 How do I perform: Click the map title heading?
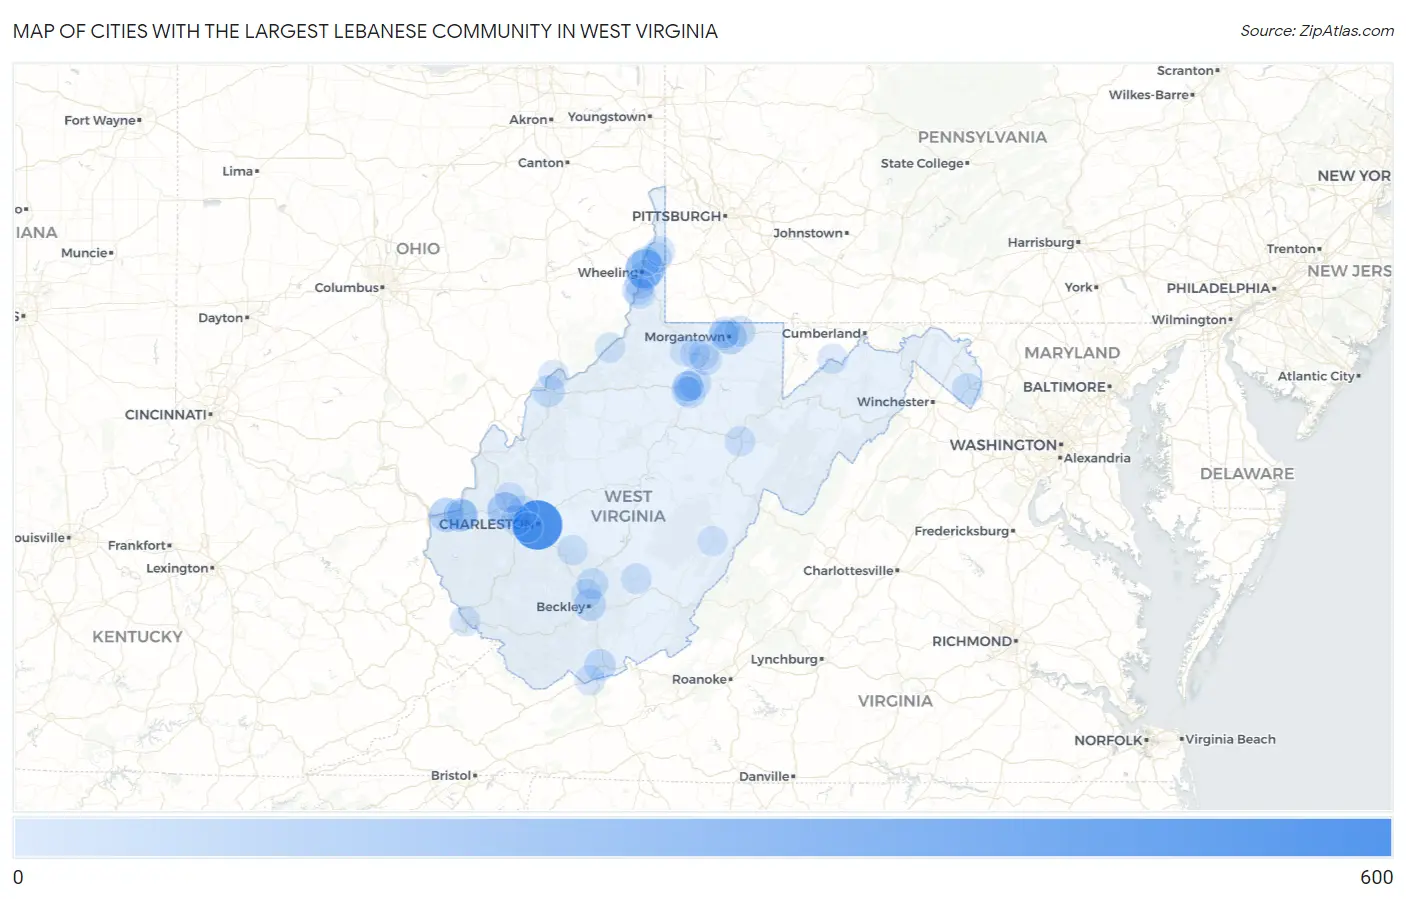coord(365,31)
